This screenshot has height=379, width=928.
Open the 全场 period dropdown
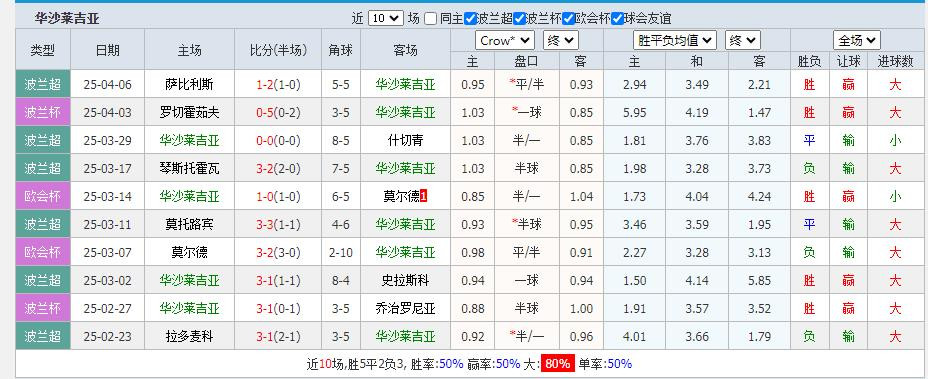(x=856, y=40)
